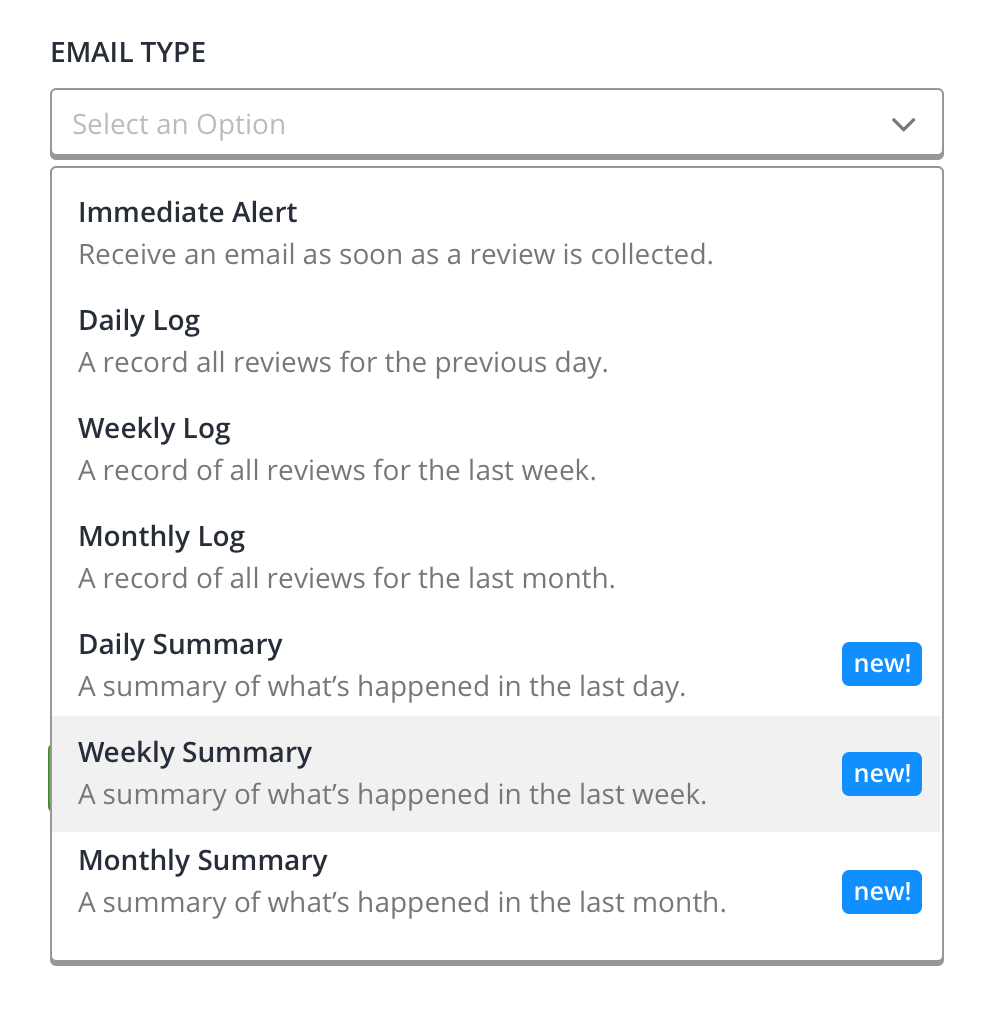Viewport: 1006px width, 1032px height.
Task: Click the dropdown chevron arrow icon
Action: click(x=903, y=124)
